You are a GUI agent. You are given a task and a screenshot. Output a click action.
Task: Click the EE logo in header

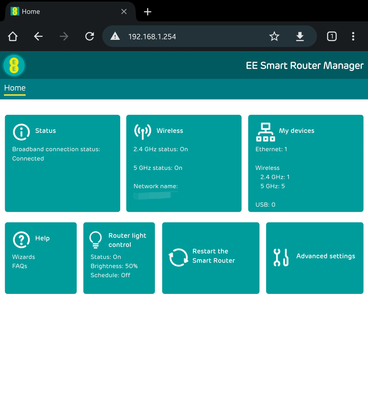(x=14, y=65)
